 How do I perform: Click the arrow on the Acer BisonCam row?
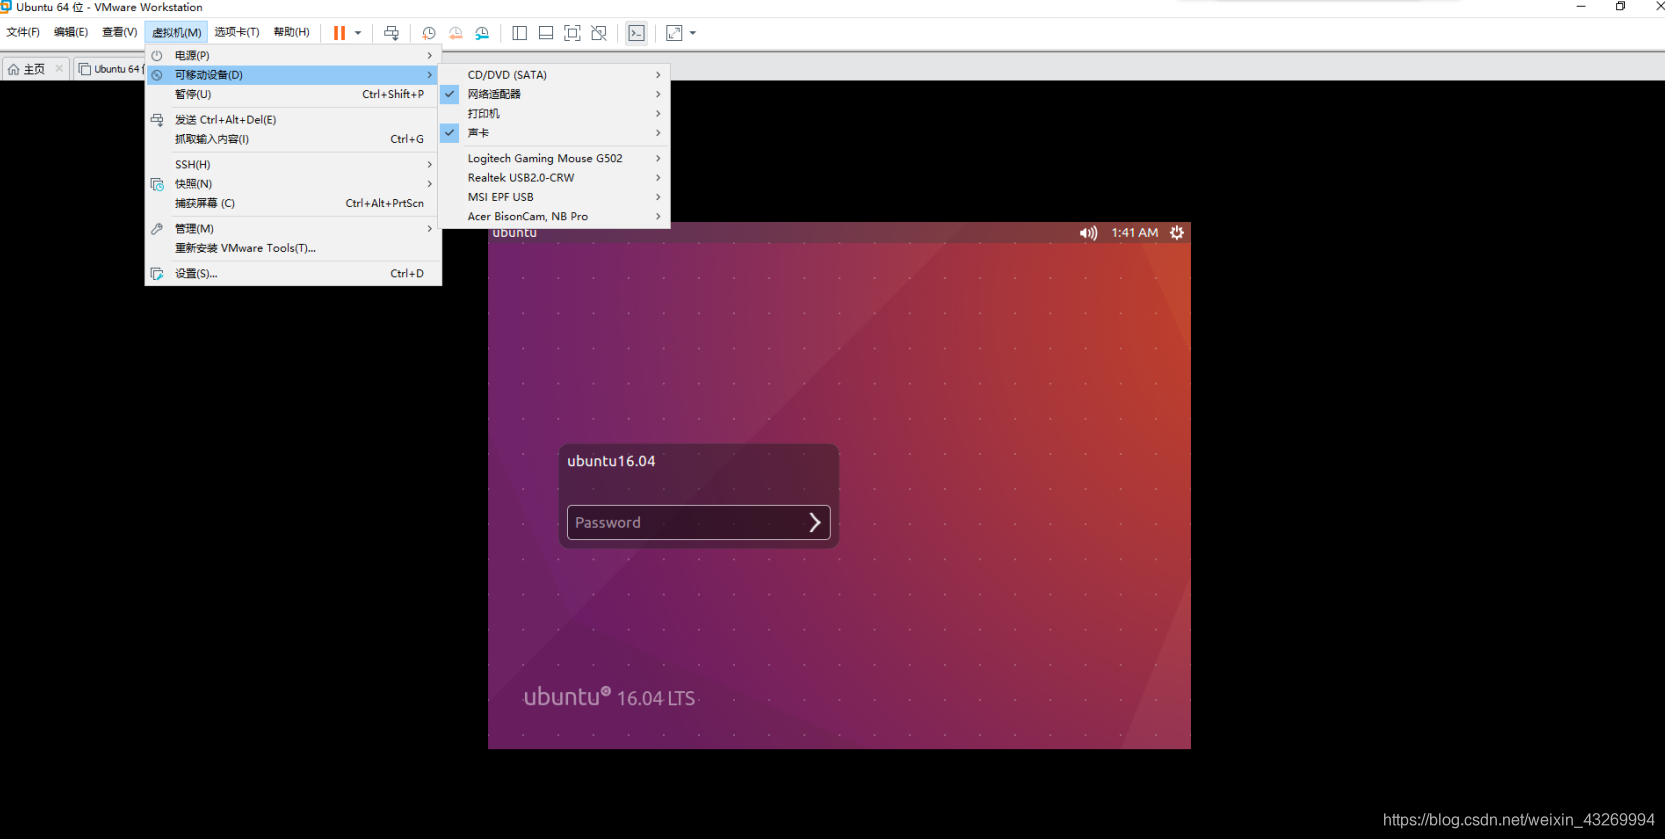coord(658,217)
